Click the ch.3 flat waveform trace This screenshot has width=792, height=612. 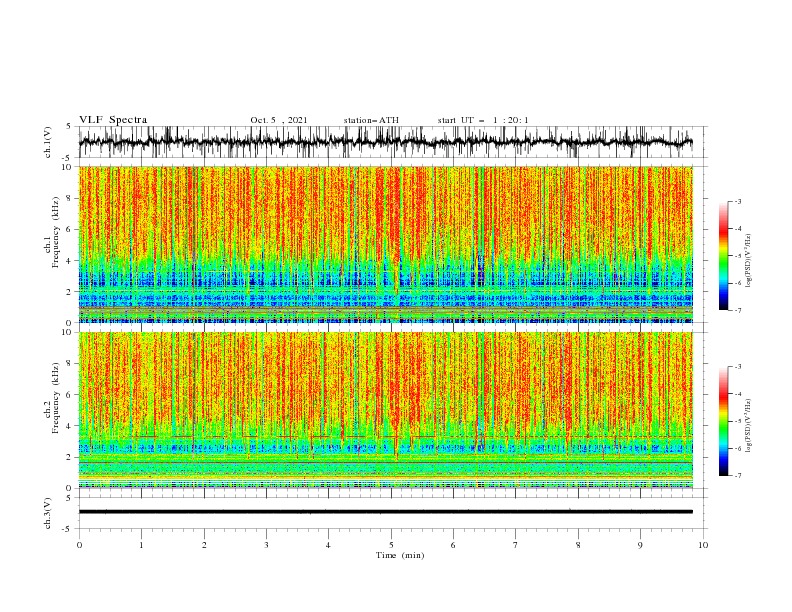[385, 512]
